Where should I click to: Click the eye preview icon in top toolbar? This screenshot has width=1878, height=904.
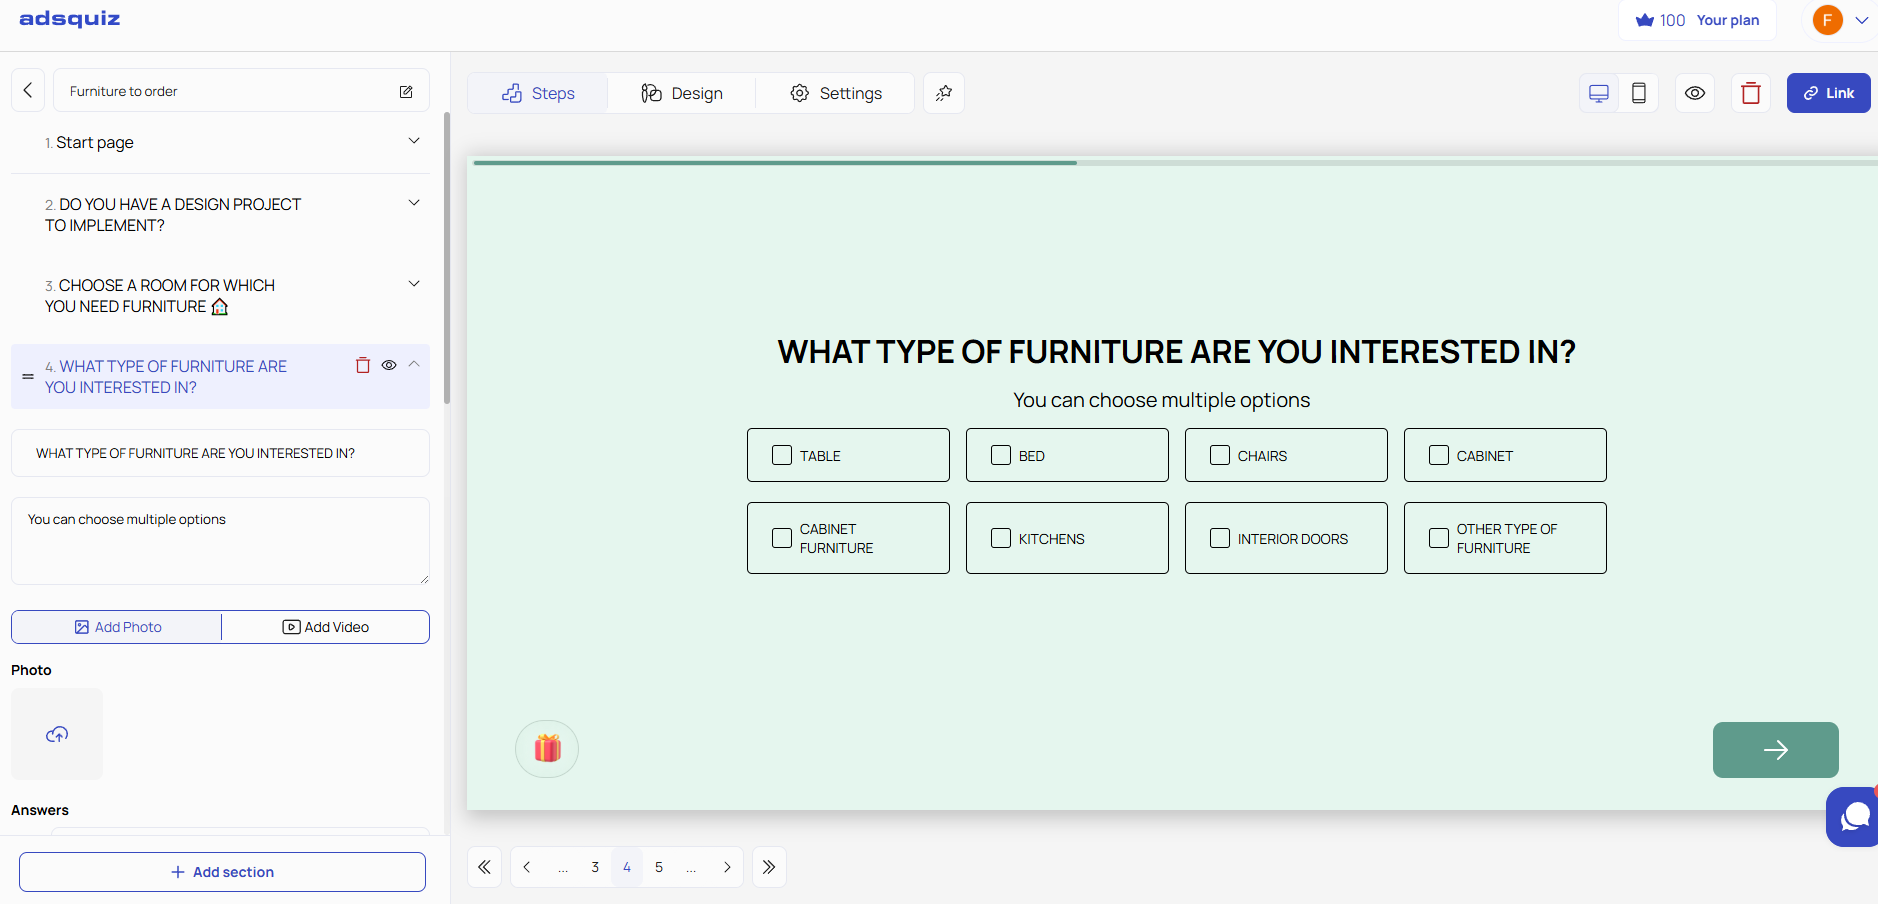click(1694, 93)
